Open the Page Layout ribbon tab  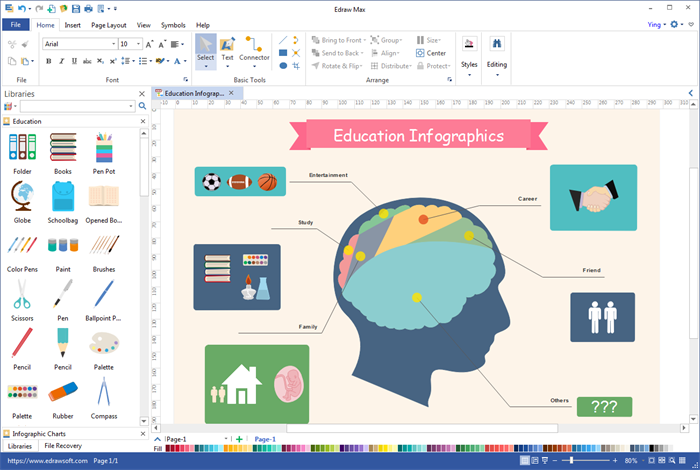[108, 24]
